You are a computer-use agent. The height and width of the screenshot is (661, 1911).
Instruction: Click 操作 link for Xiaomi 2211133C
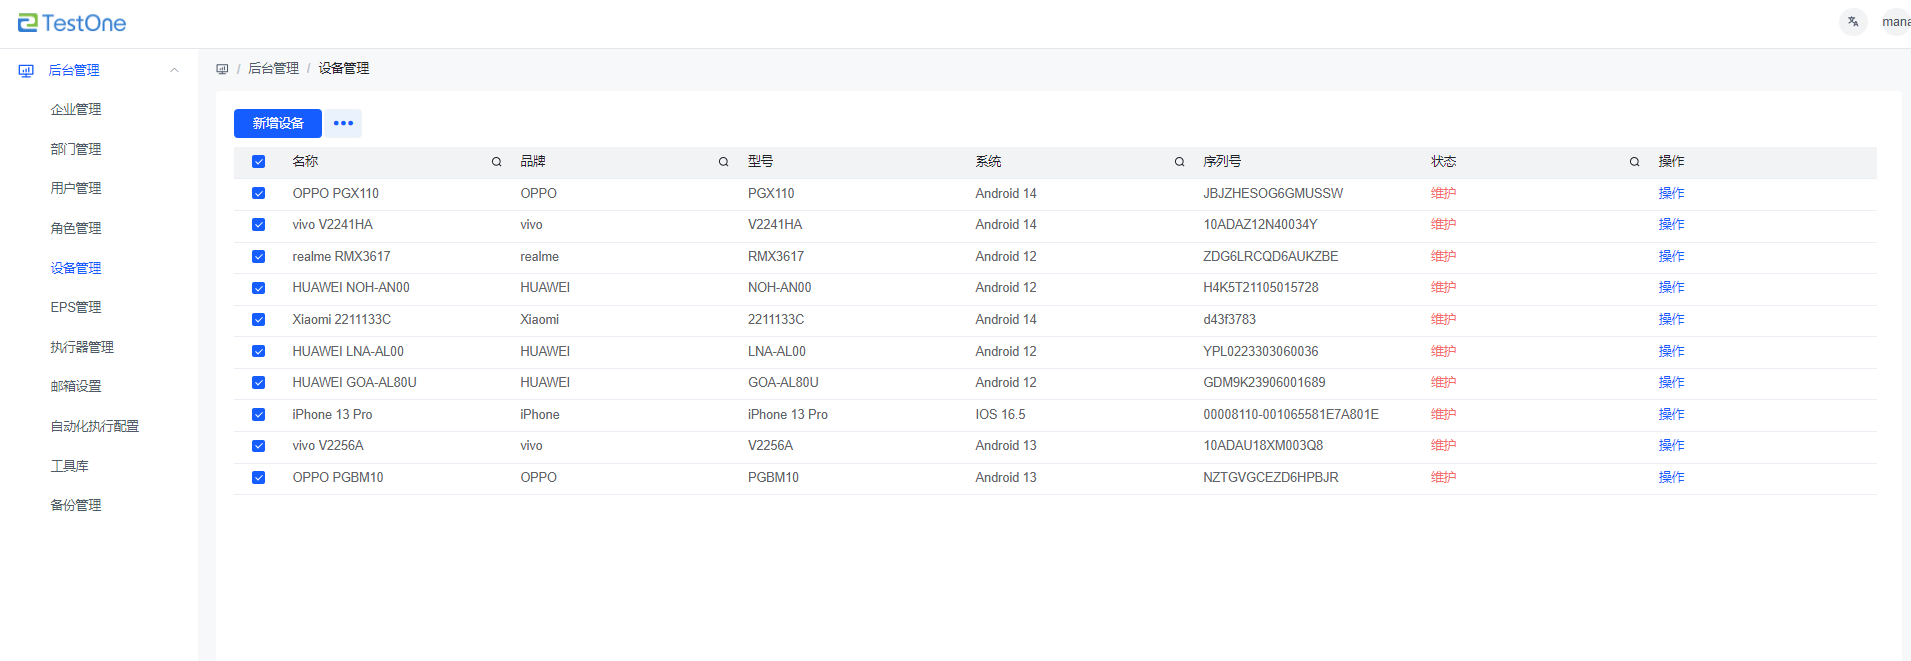point(1671,319)
